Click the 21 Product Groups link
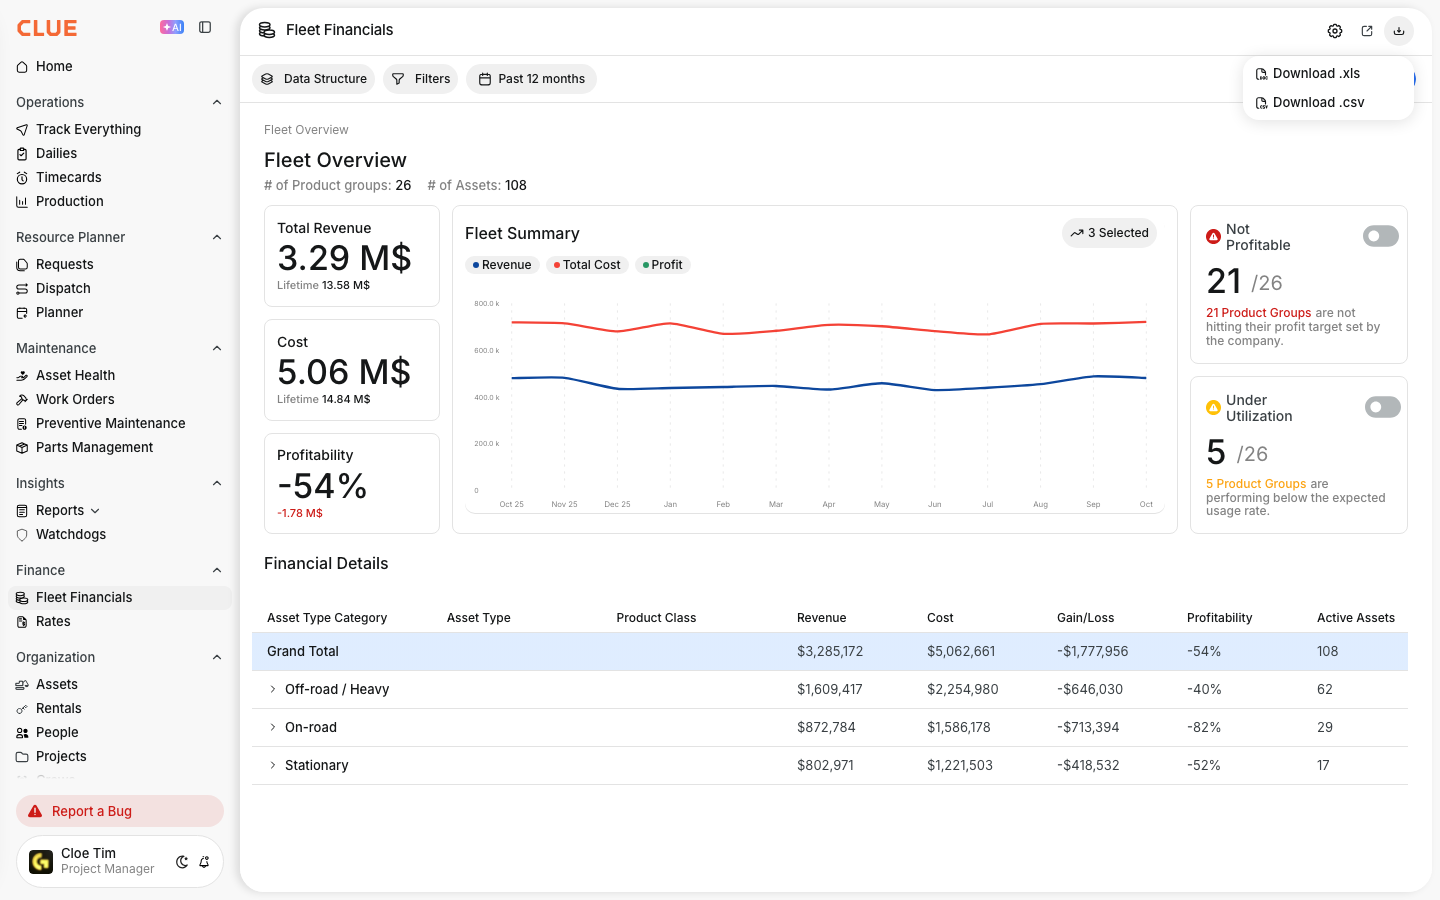The height and width of the screenshot is (900, 1440). [1258, 313]
